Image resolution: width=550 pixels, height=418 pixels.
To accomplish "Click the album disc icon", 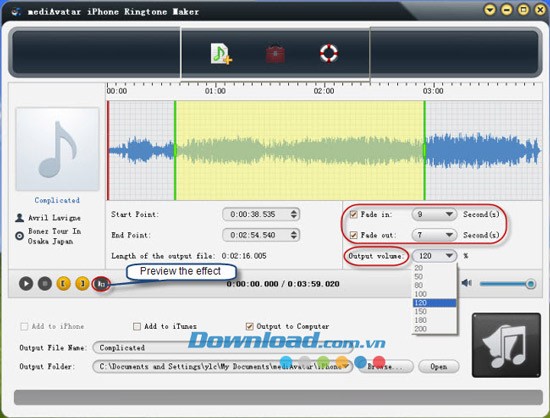I will [20, 236].
